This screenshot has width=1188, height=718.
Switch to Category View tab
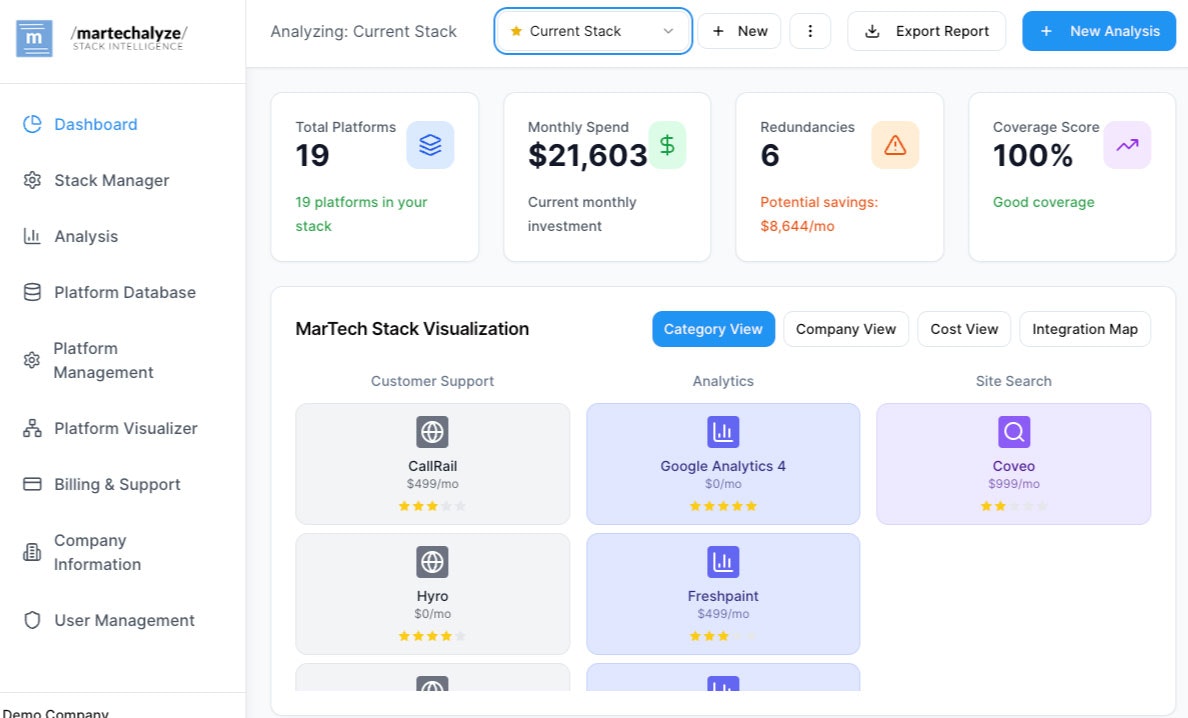[x=713, y=329]
